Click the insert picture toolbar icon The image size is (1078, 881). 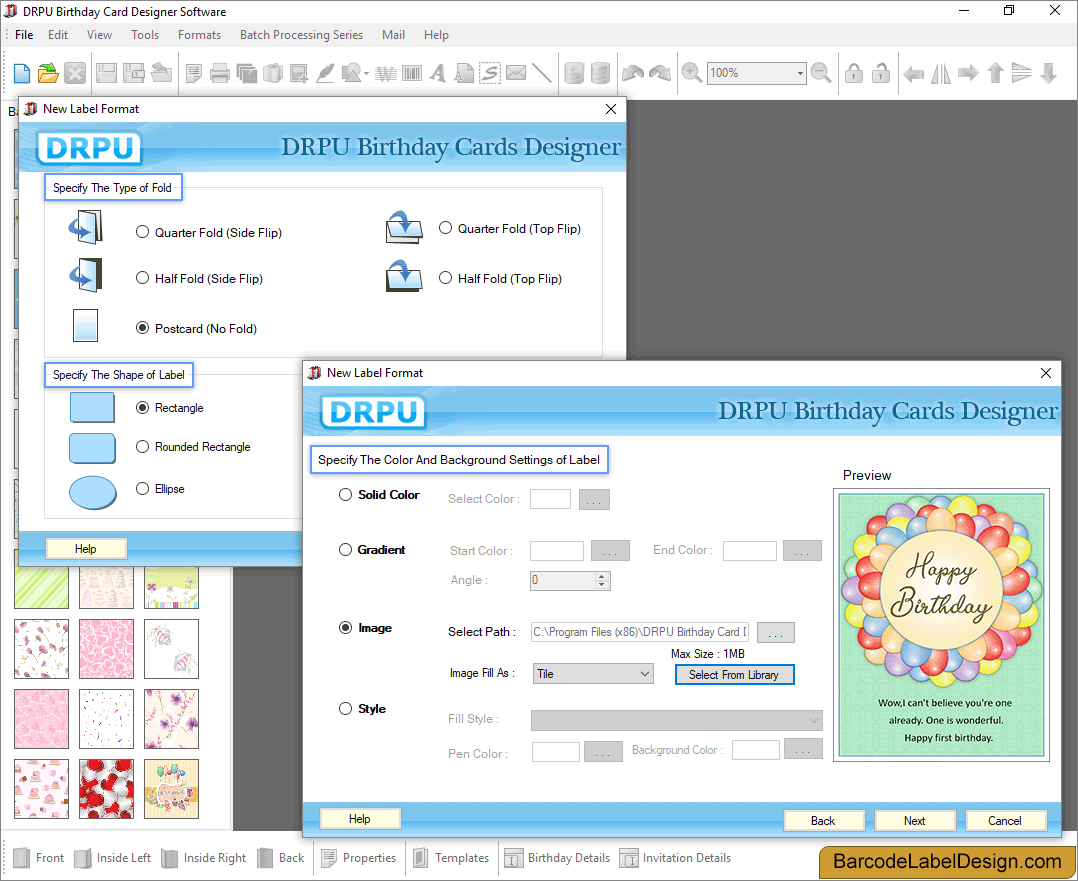coord(298,73)
